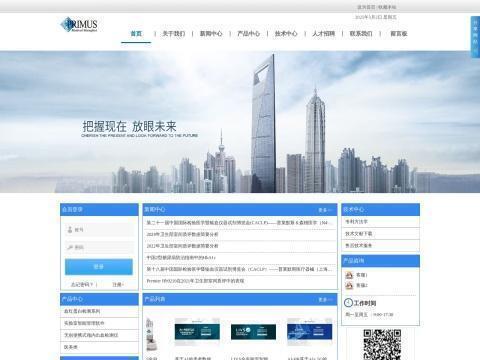This screenshot has width=480, height=360.
Task: Click the 收藏本站 link at top
Action: click(x=387, y=7)
